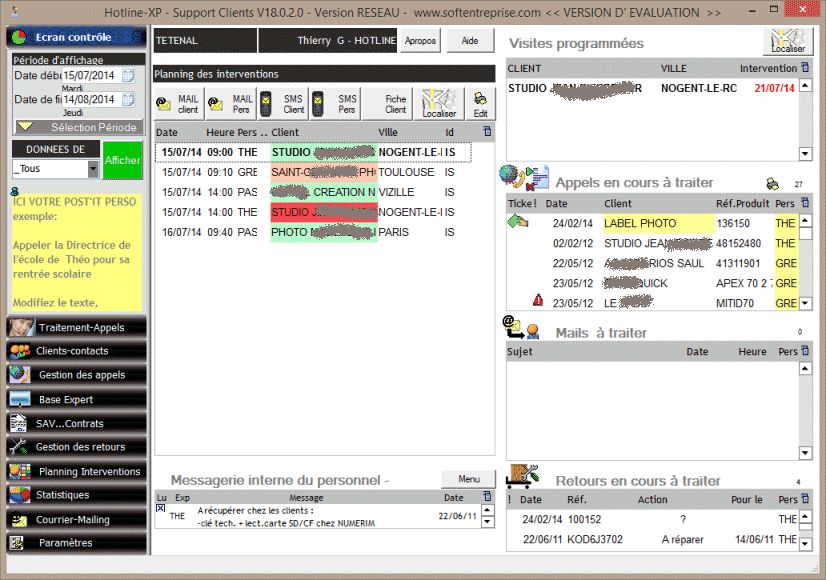Expand the Sélection Période panel
This screenshot has height=580, width=826.
[78, 127]
